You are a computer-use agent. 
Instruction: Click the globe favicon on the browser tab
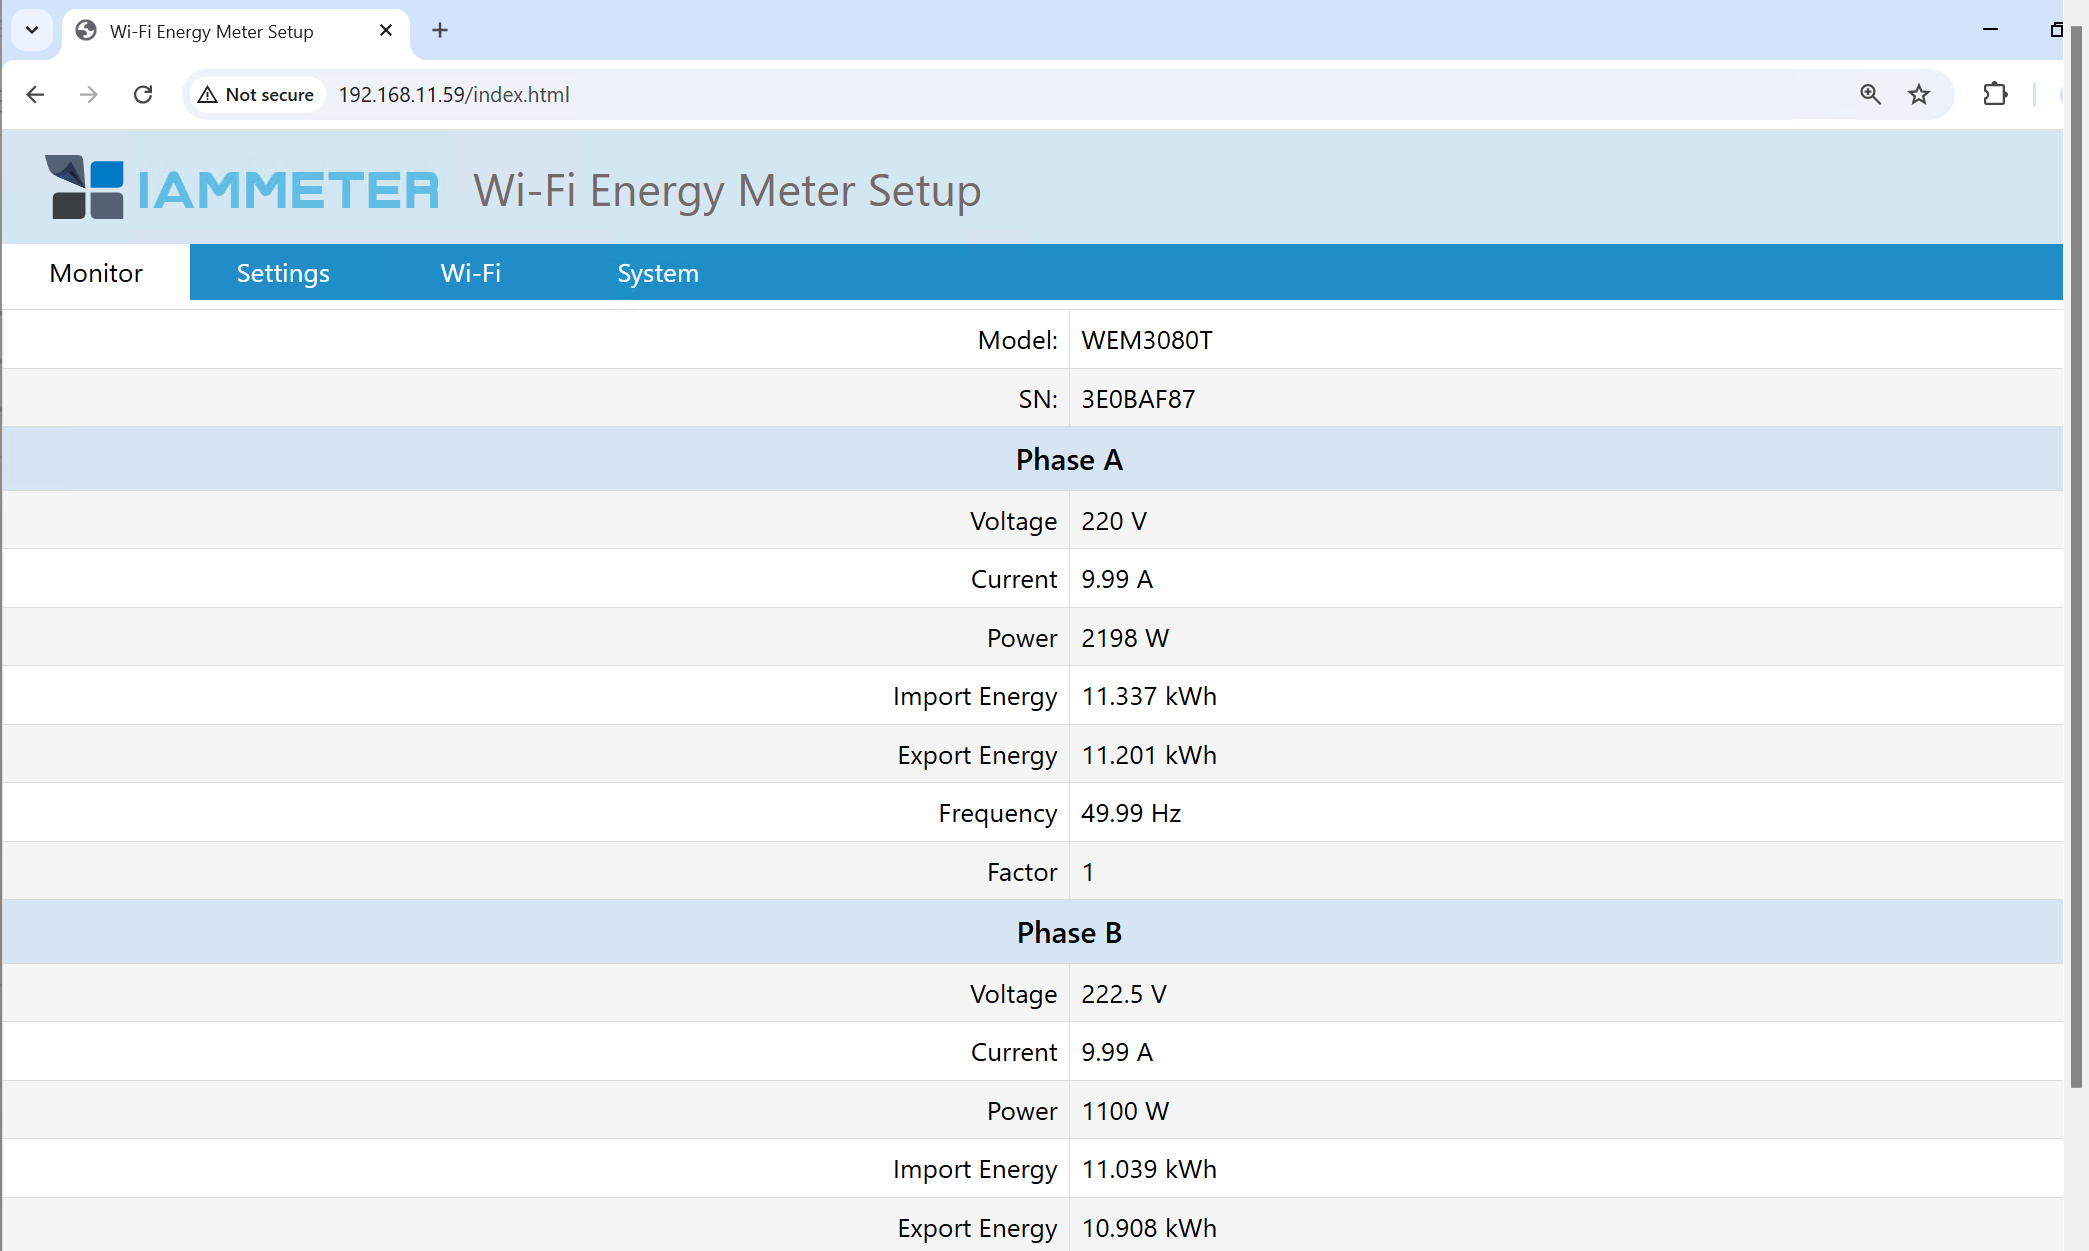87,31
